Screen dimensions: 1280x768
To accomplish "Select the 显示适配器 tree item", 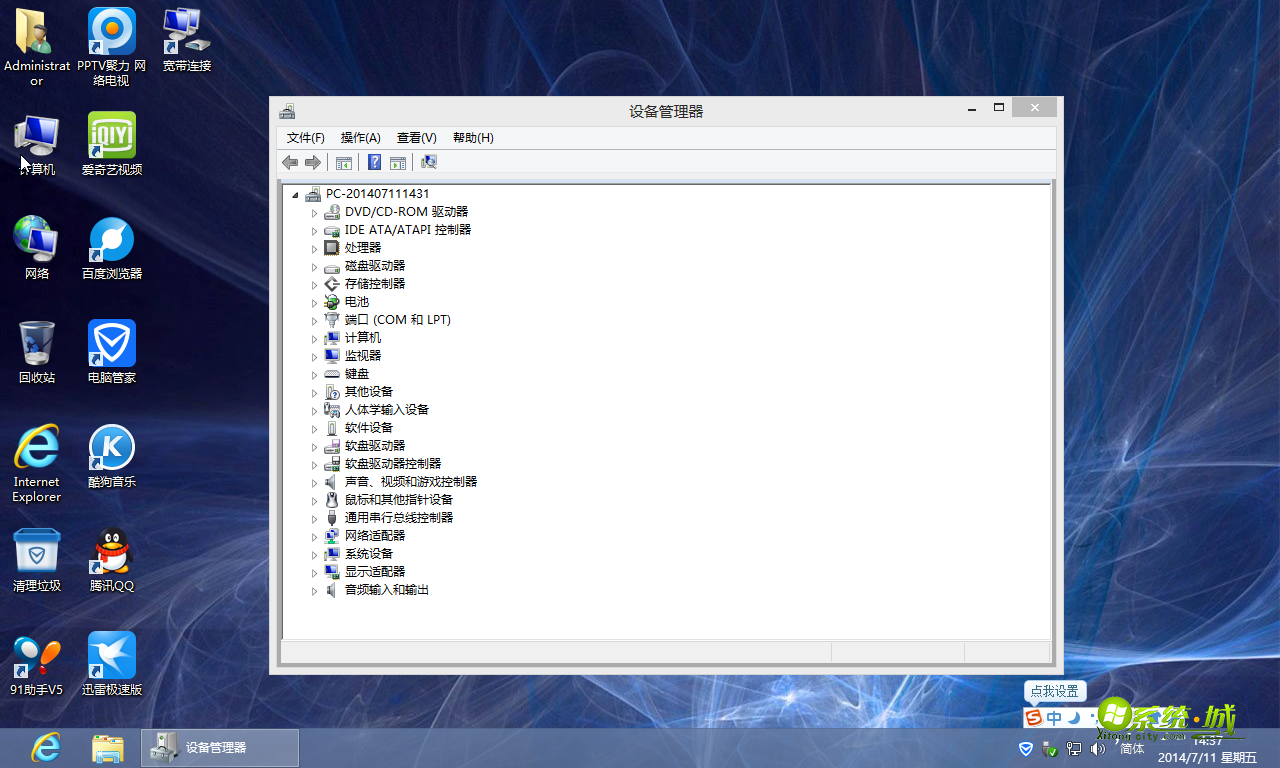I will point(374,571).
